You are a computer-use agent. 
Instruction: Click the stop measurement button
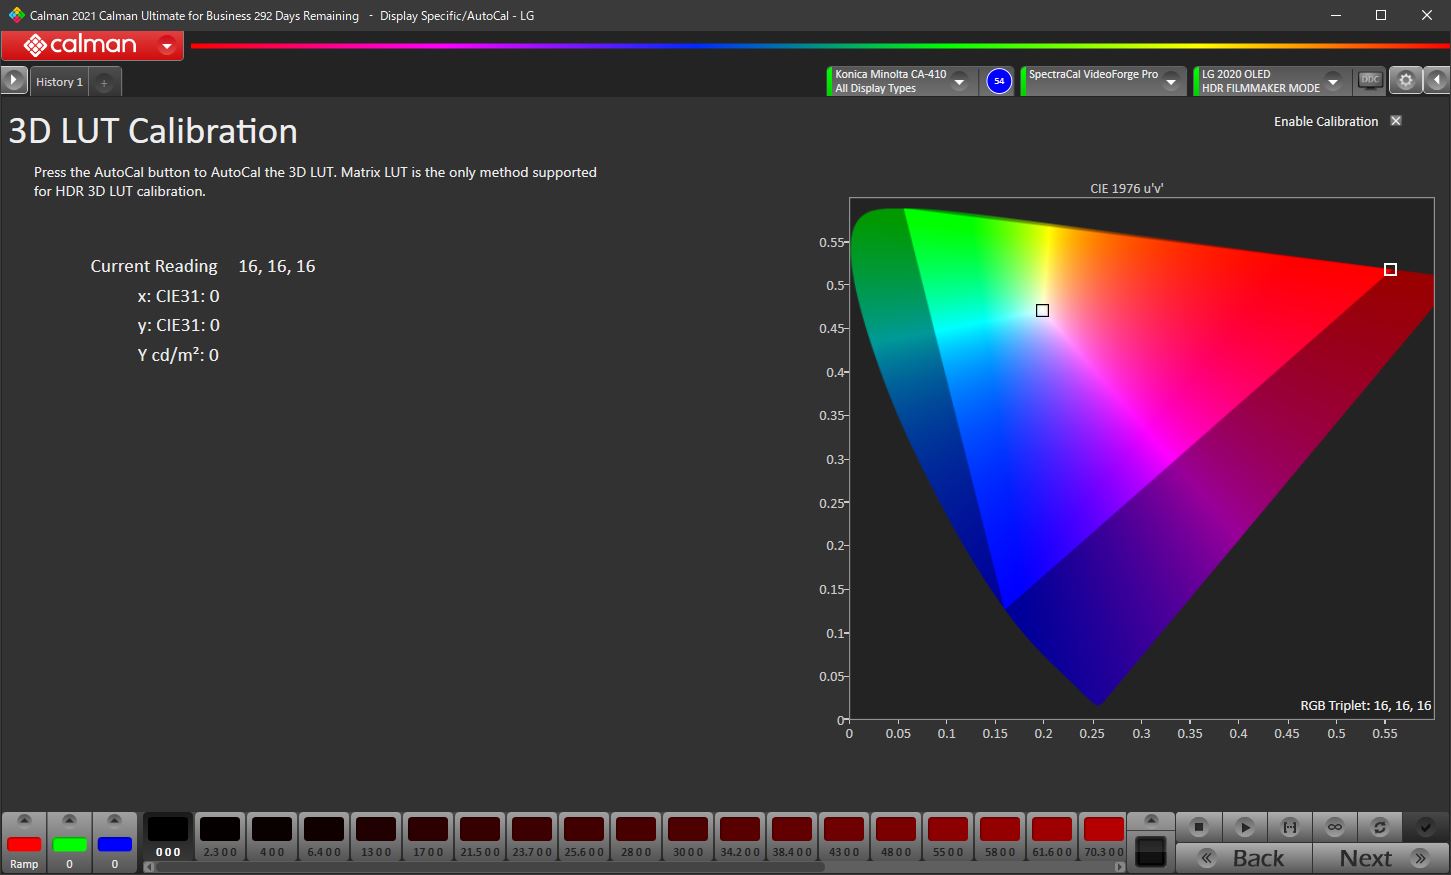1198,827
